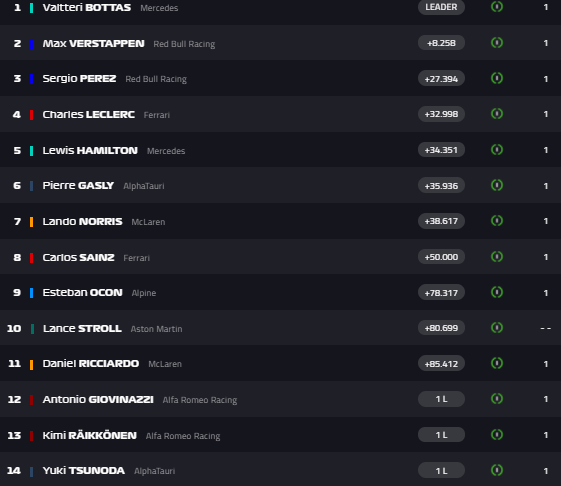Click the red Ferrari color bar for Sainz

coord(31,258)
